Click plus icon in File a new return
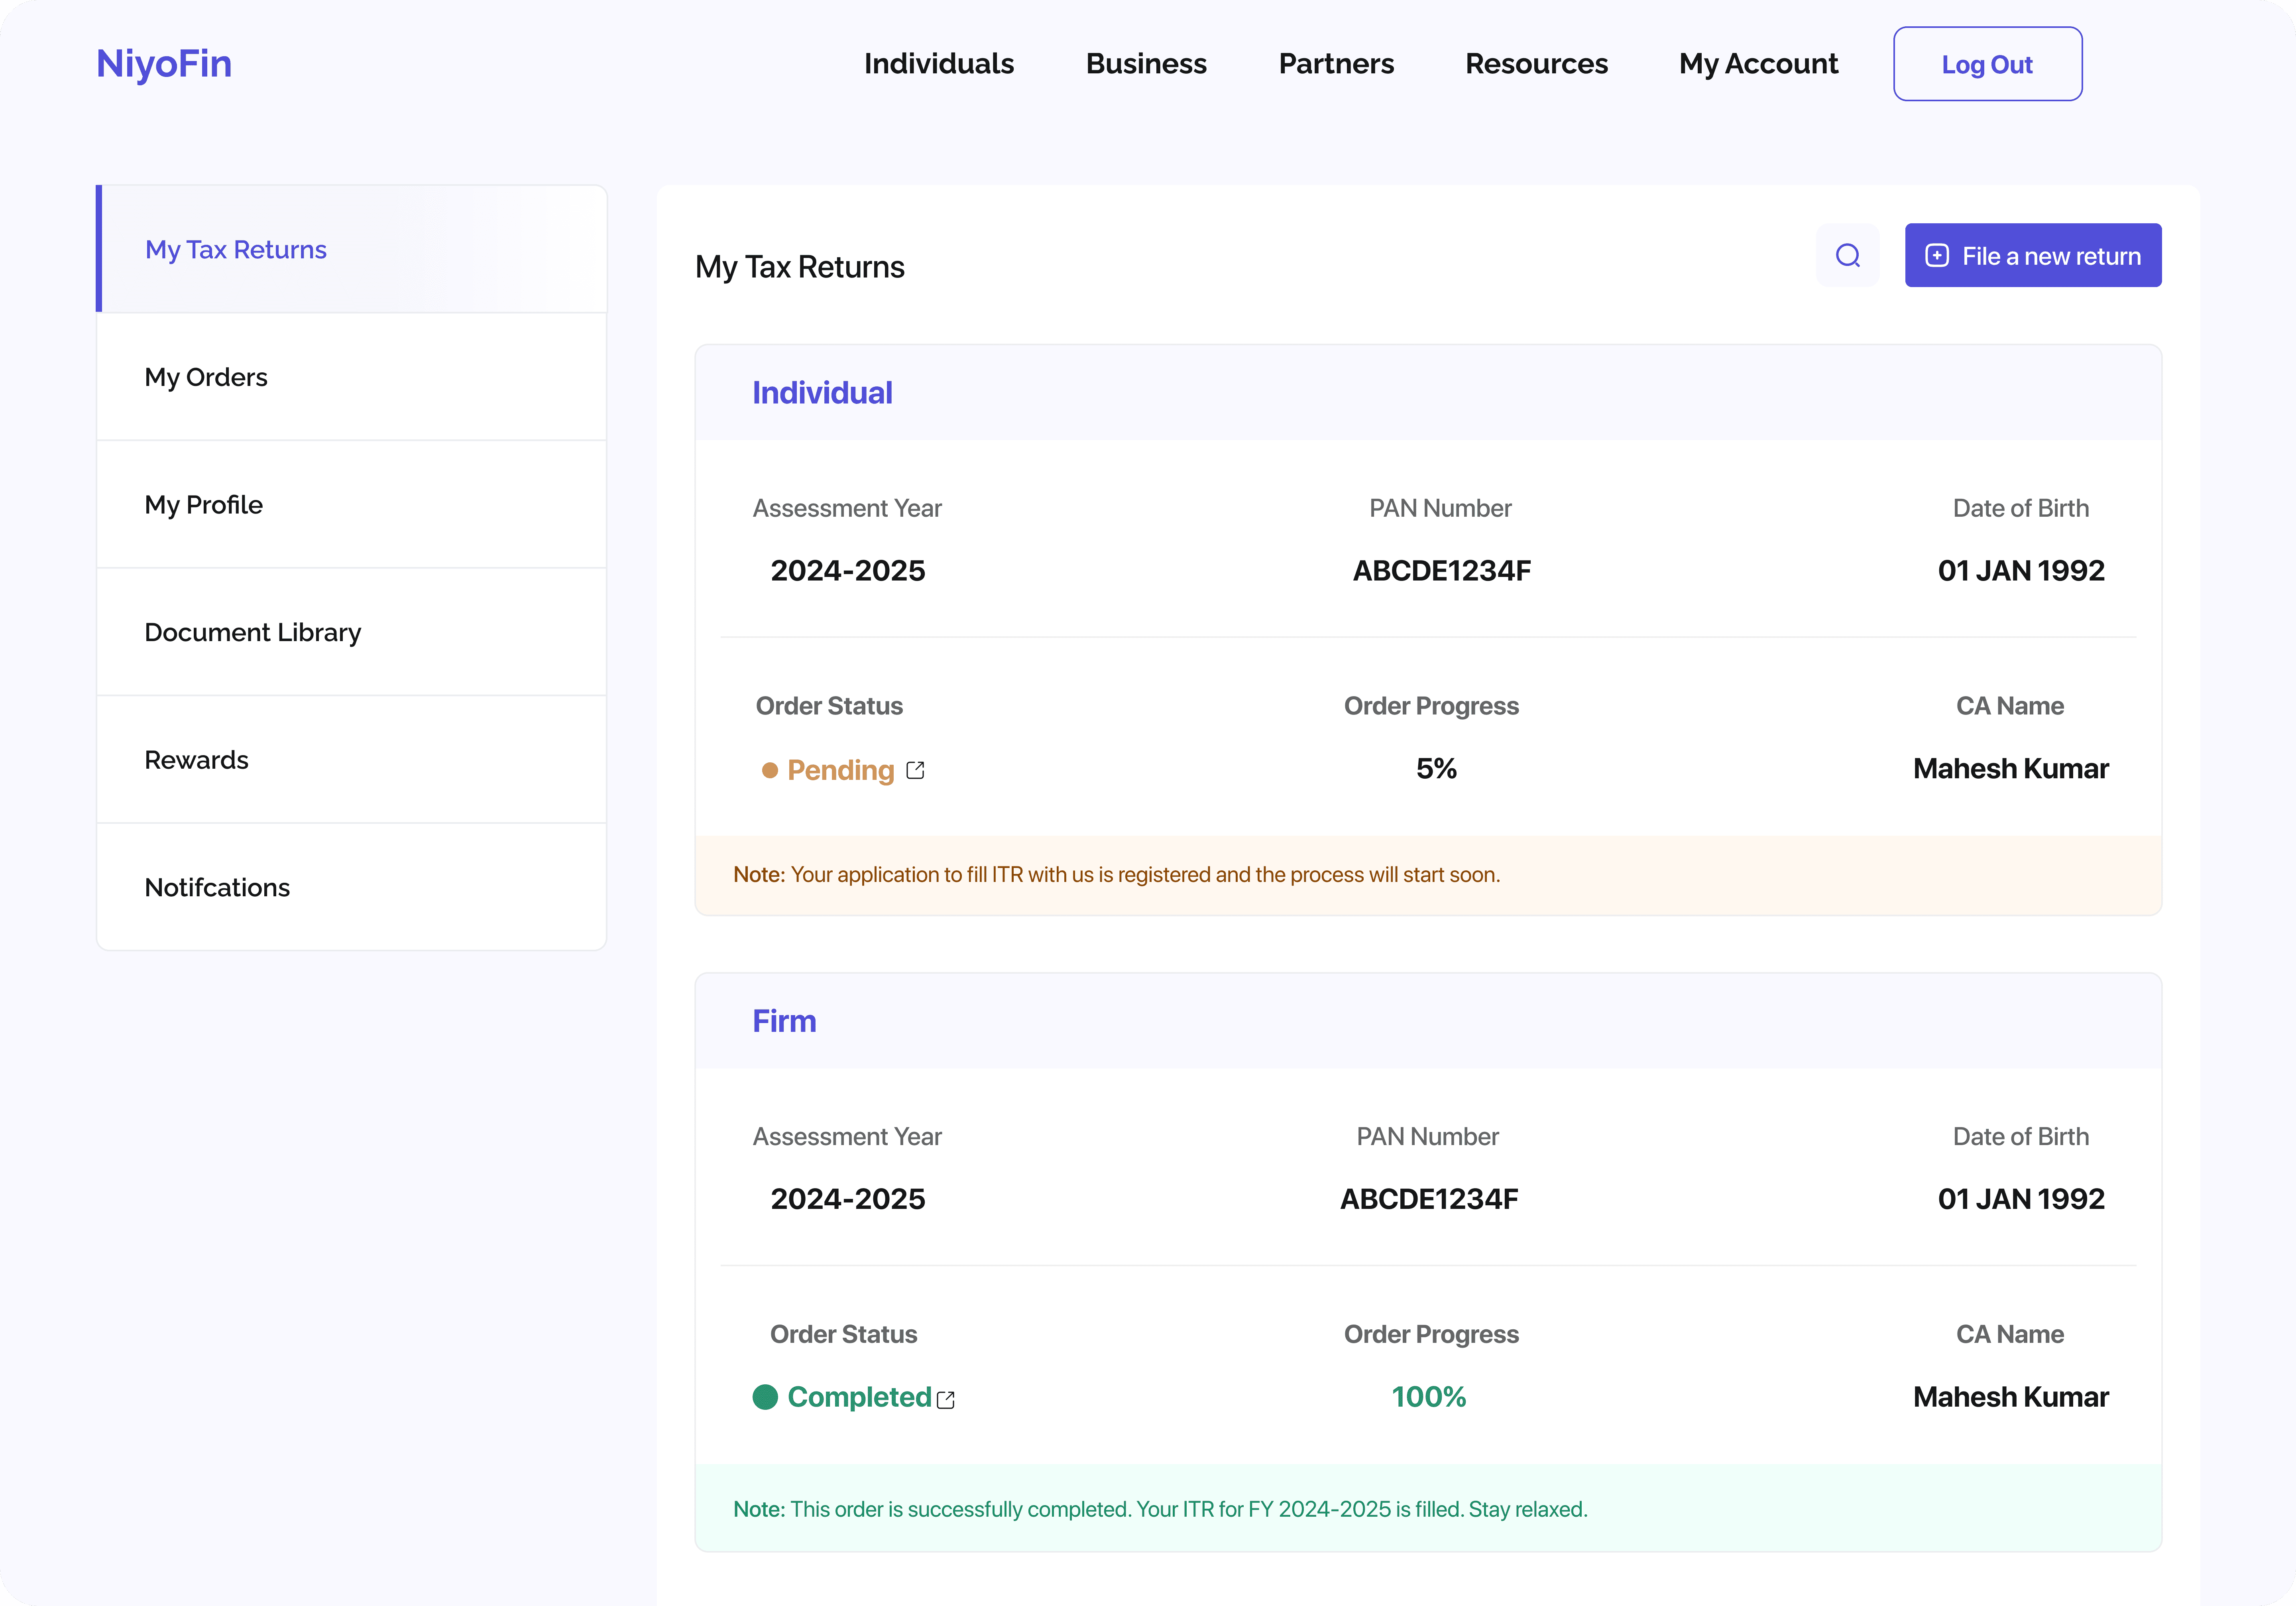This screenshot has height=1606, width=2296. pos(1937,256)
